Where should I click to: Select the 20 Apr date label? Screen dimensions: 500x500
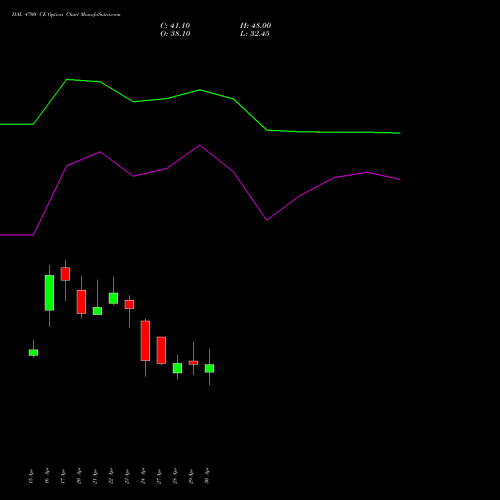(79, 476)
